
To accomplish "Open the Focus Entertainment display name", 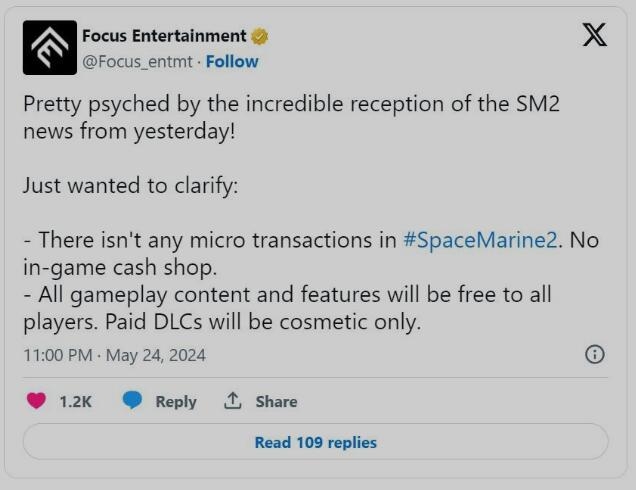I will point(164,36).
